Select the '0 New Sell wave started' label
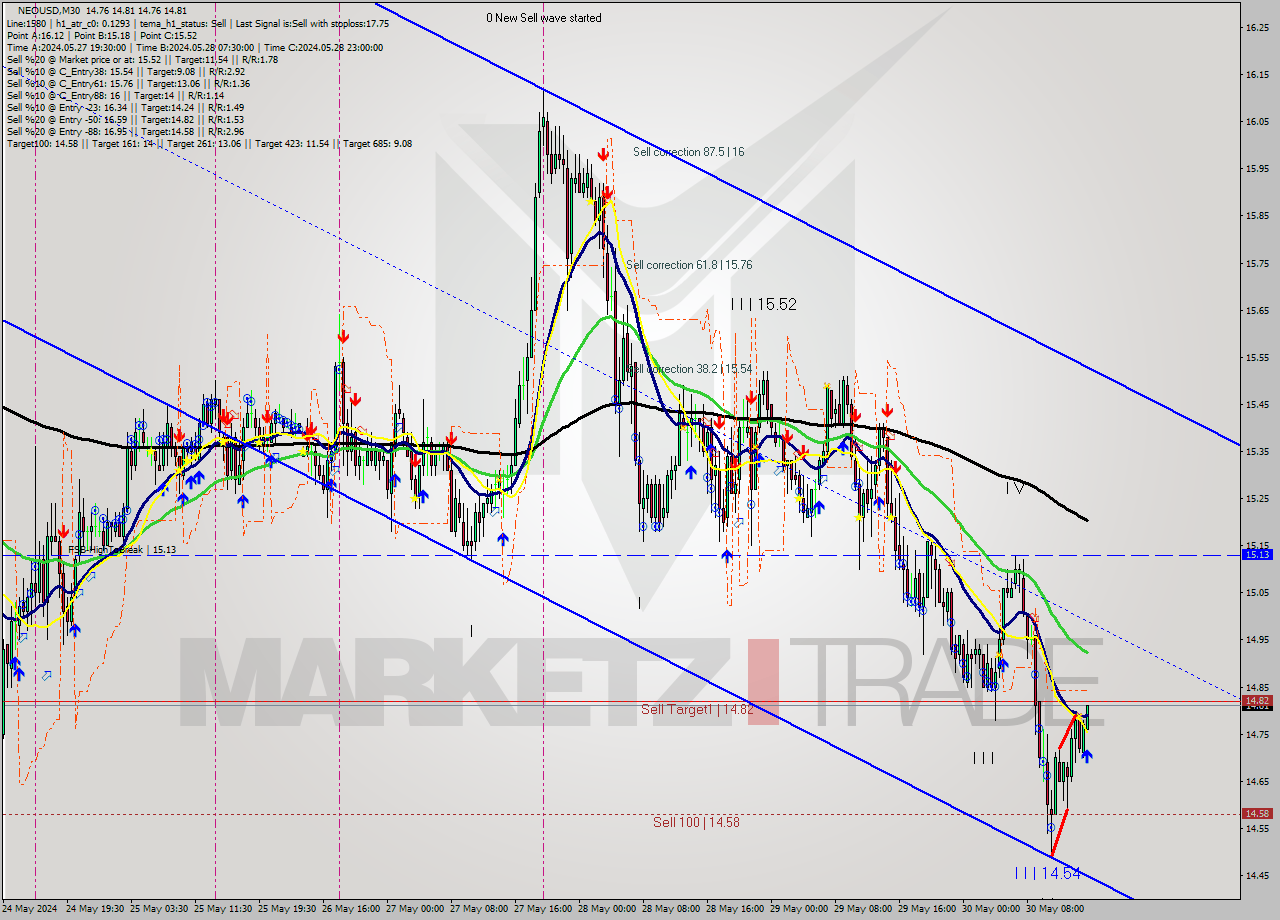 click(544, 18)
